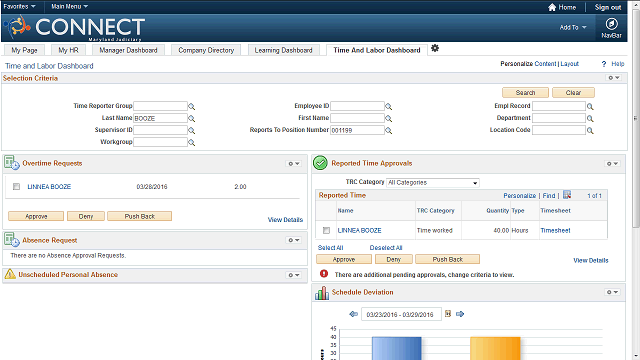Go to previous week arrow

click(353, 314)
